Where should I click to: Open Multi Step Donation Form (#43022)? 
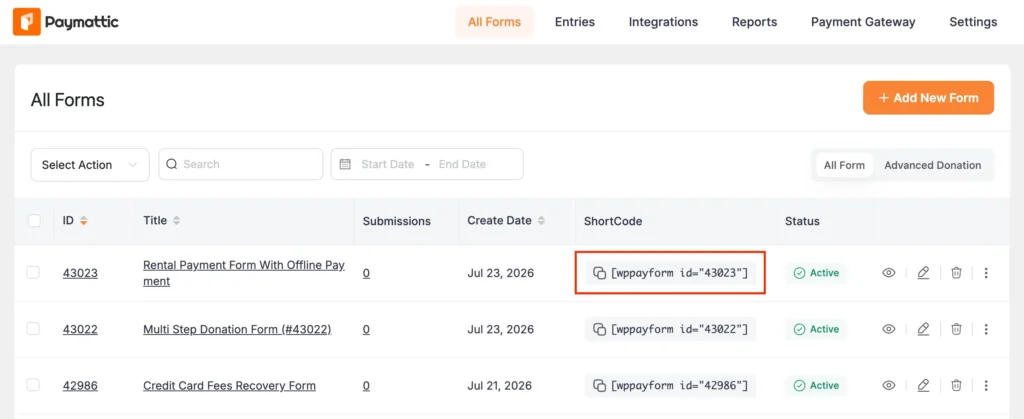pos(237,330)
